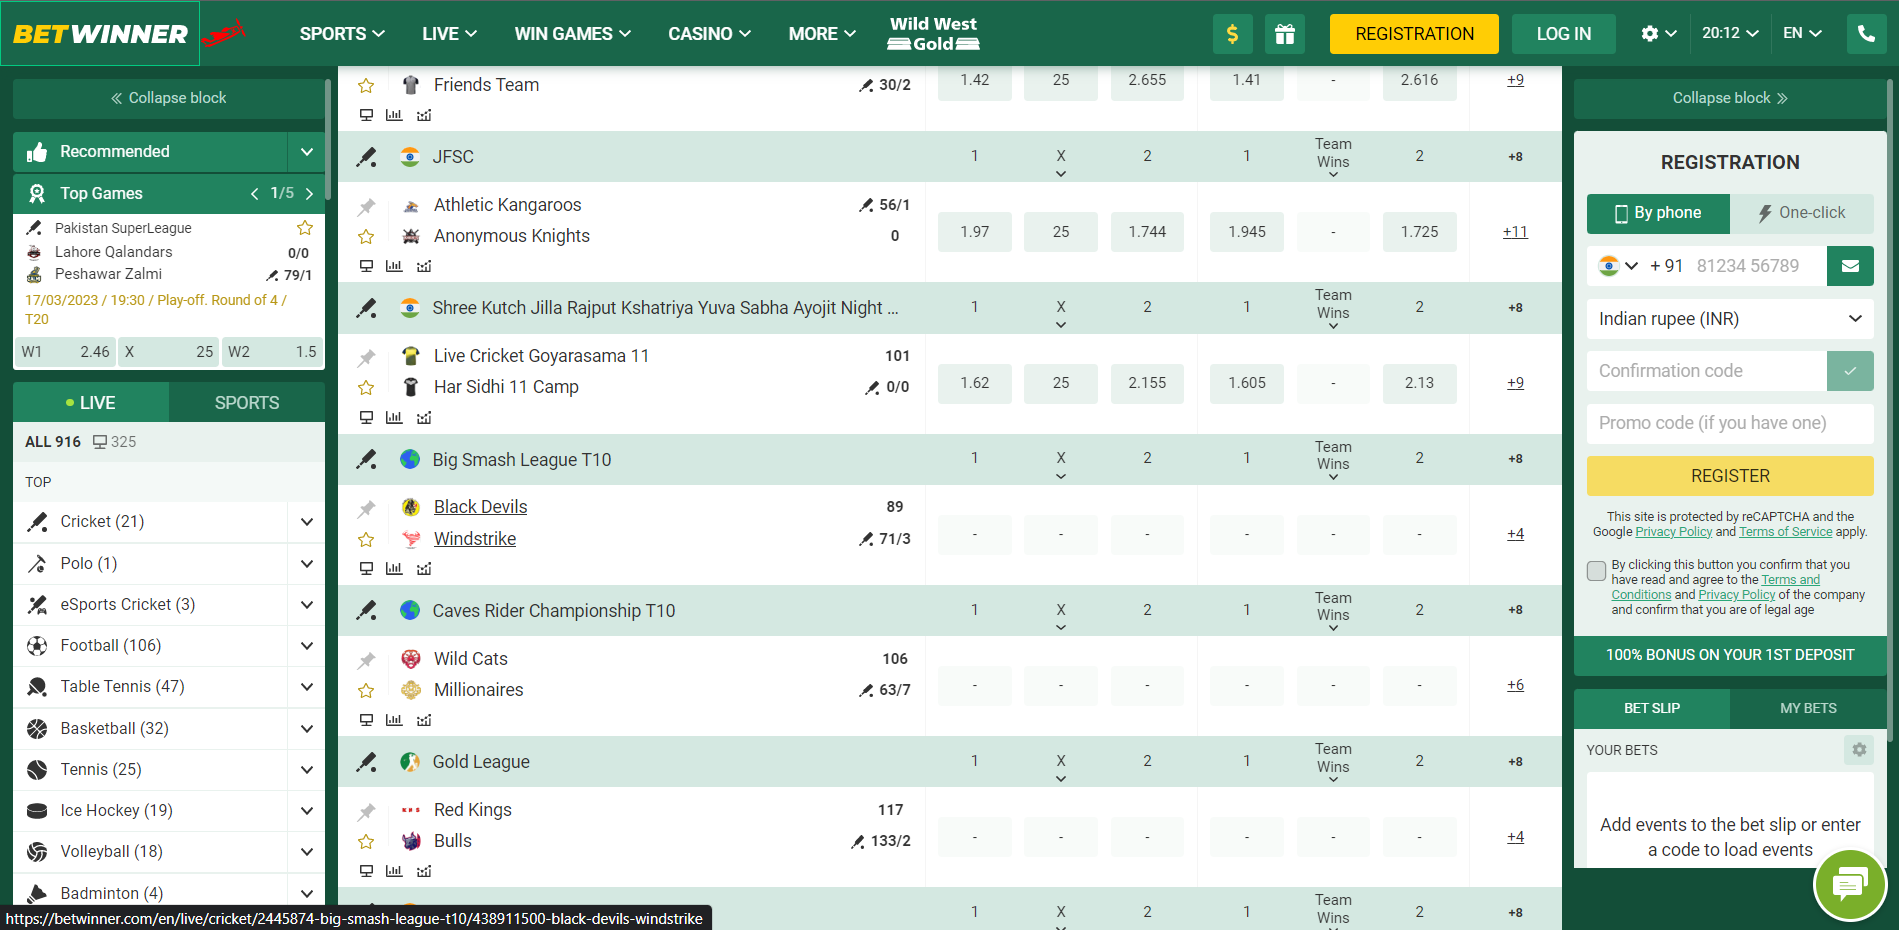Select the By phone registration option
The image size is (1899, 930).
[x=1658, y=213]
